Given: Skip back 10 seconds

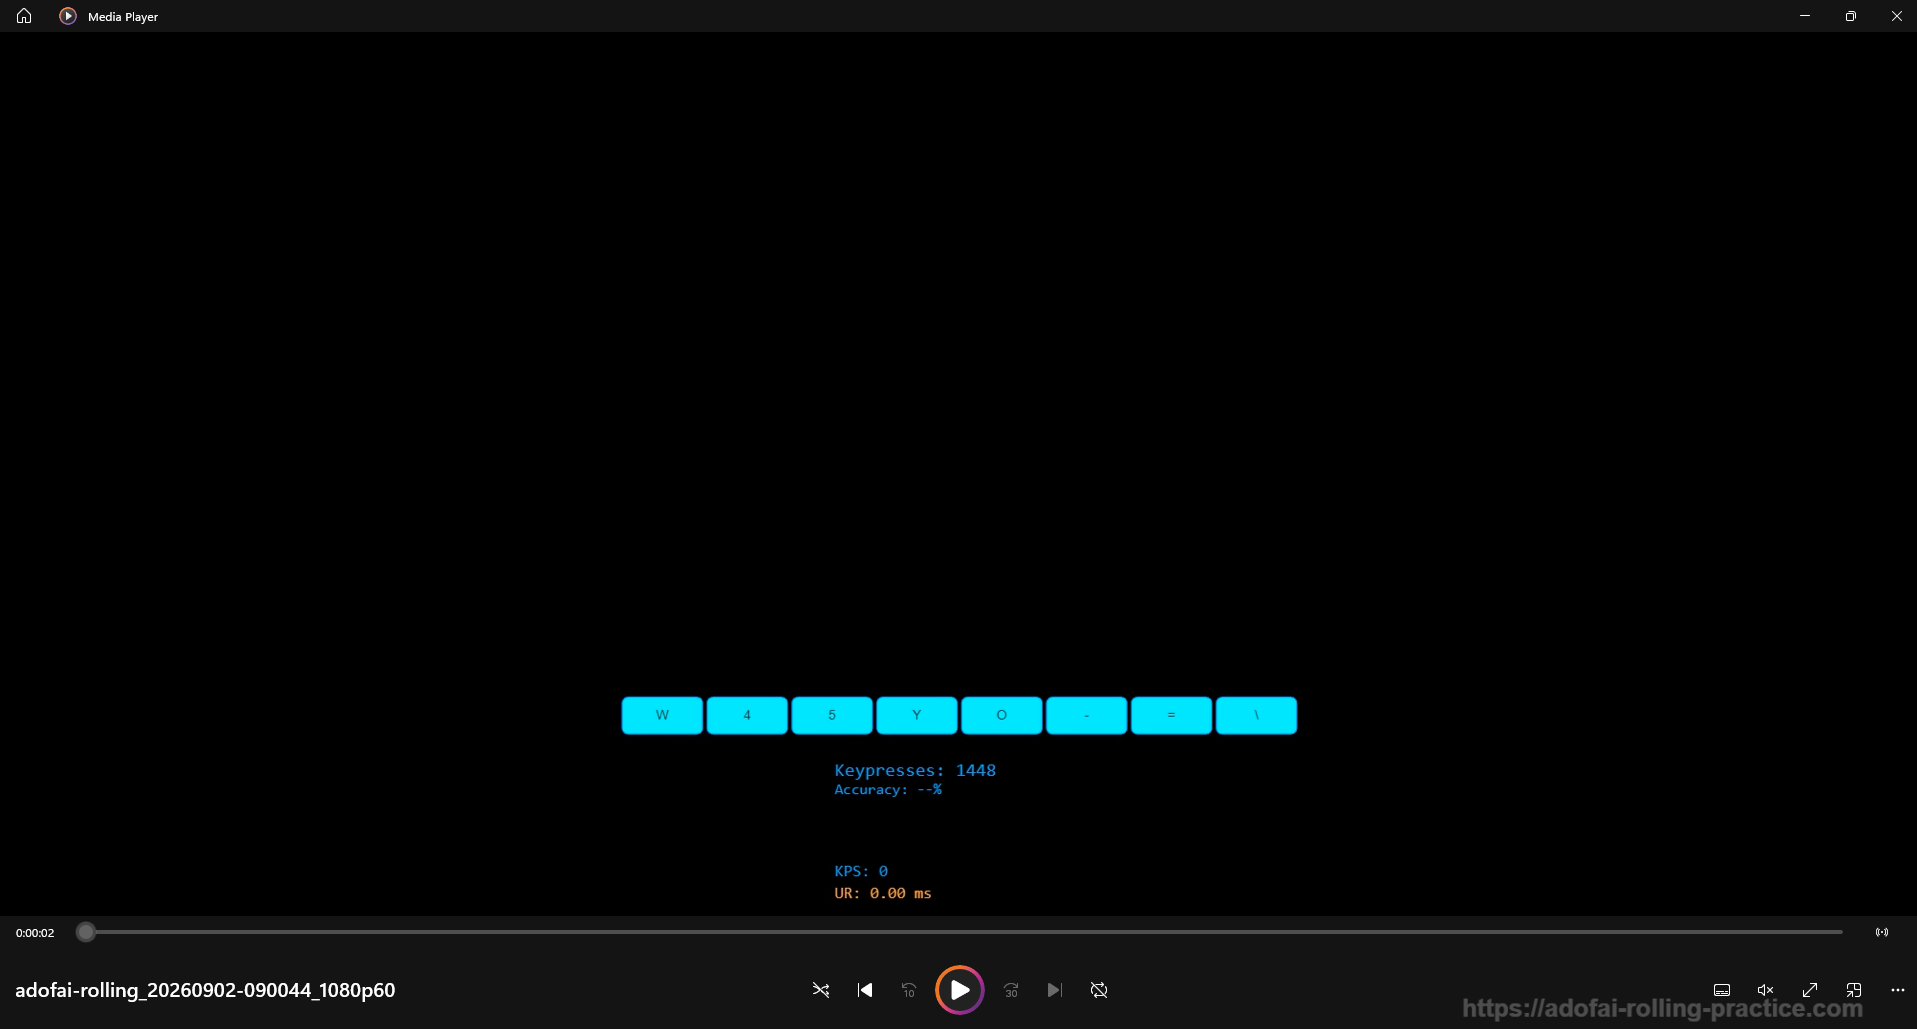Looking at the screenshot, I should (909, 990).
